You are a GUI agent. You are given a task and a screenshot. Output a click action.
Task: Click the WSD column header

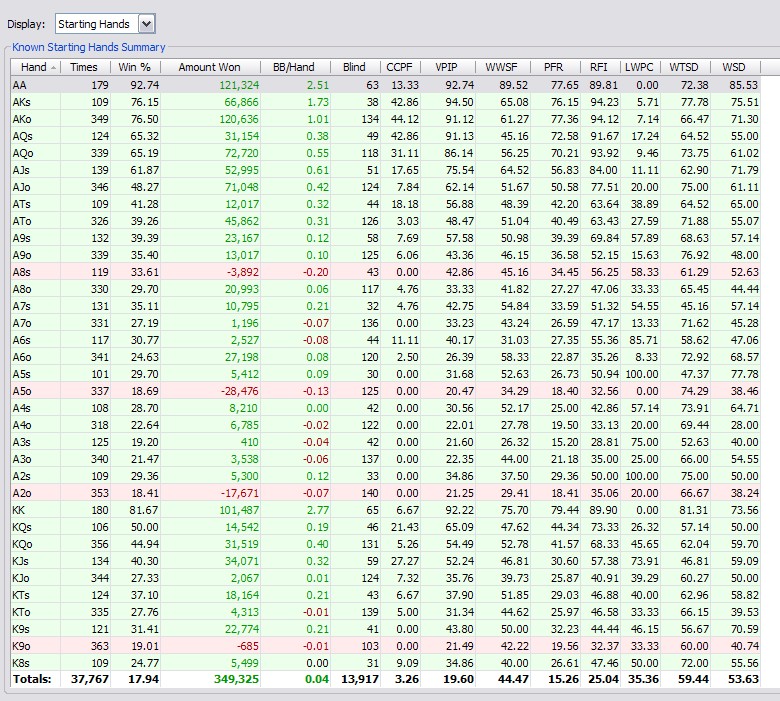point(735,67)
